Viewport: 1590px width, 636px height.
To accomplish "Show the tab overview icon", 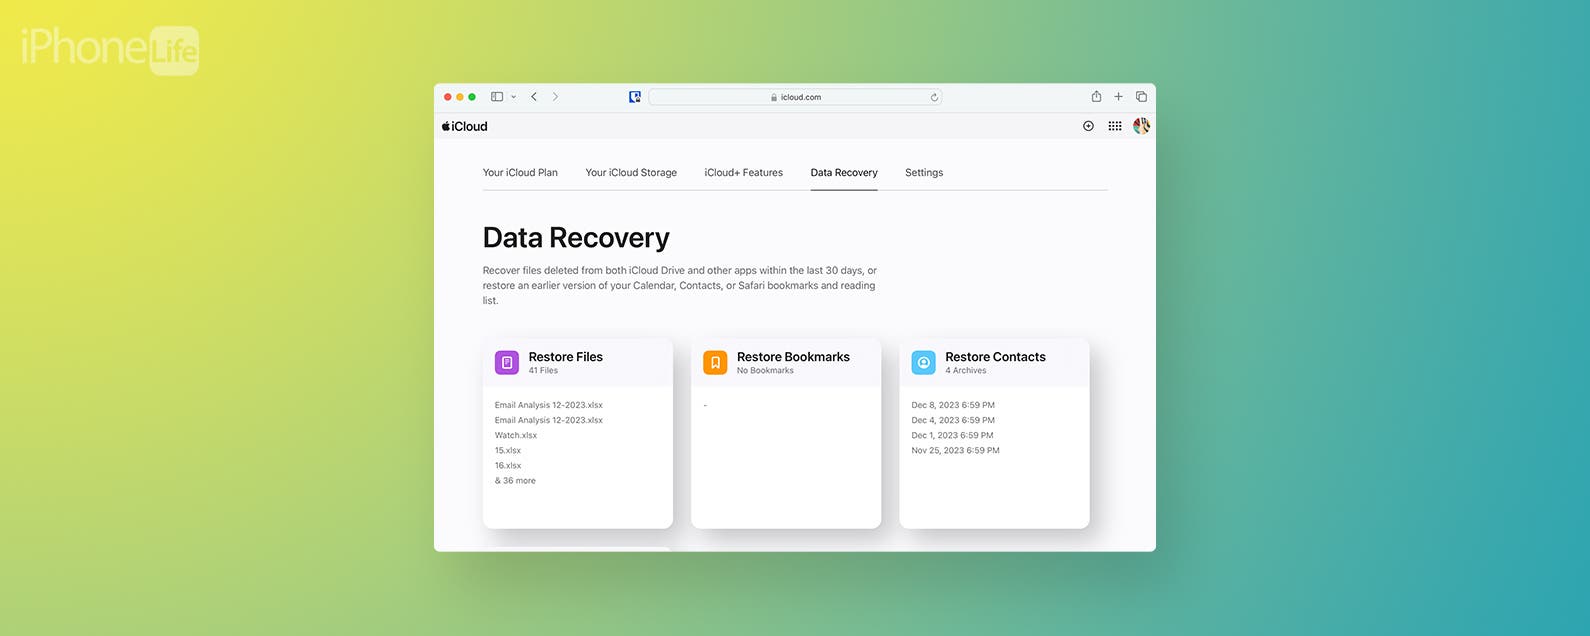I will tap(1141, 97).
